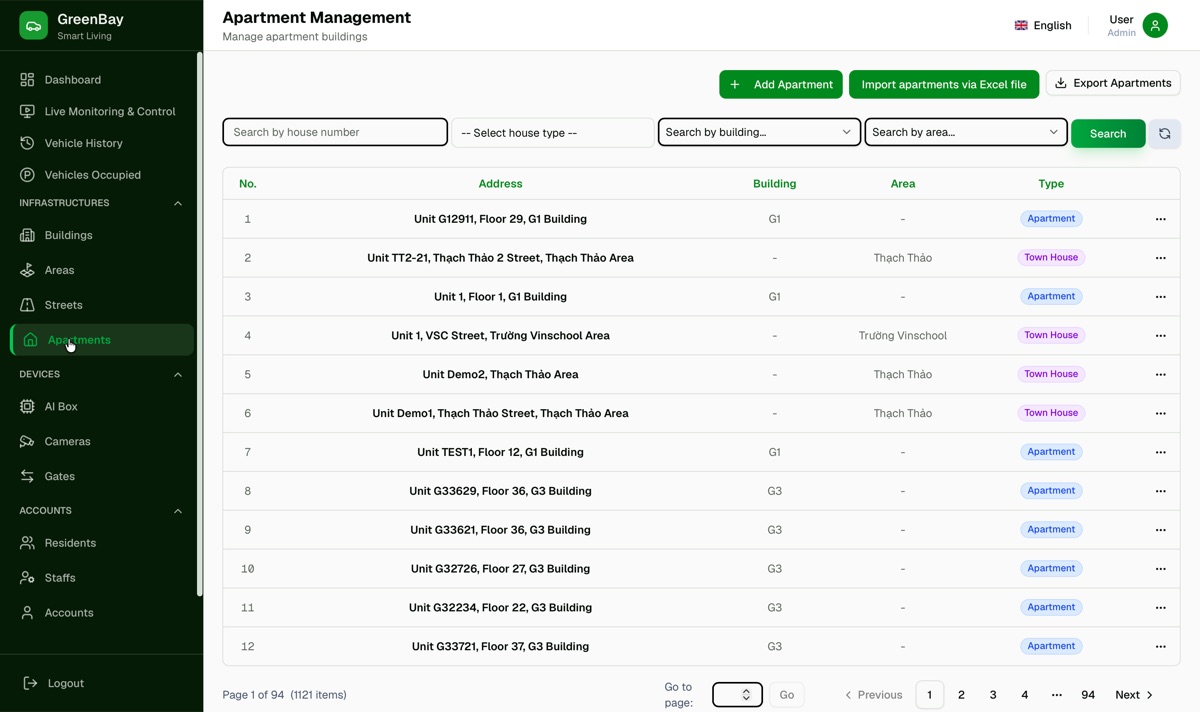
Task: Click the Type column header
Action: pos(1051,184)
